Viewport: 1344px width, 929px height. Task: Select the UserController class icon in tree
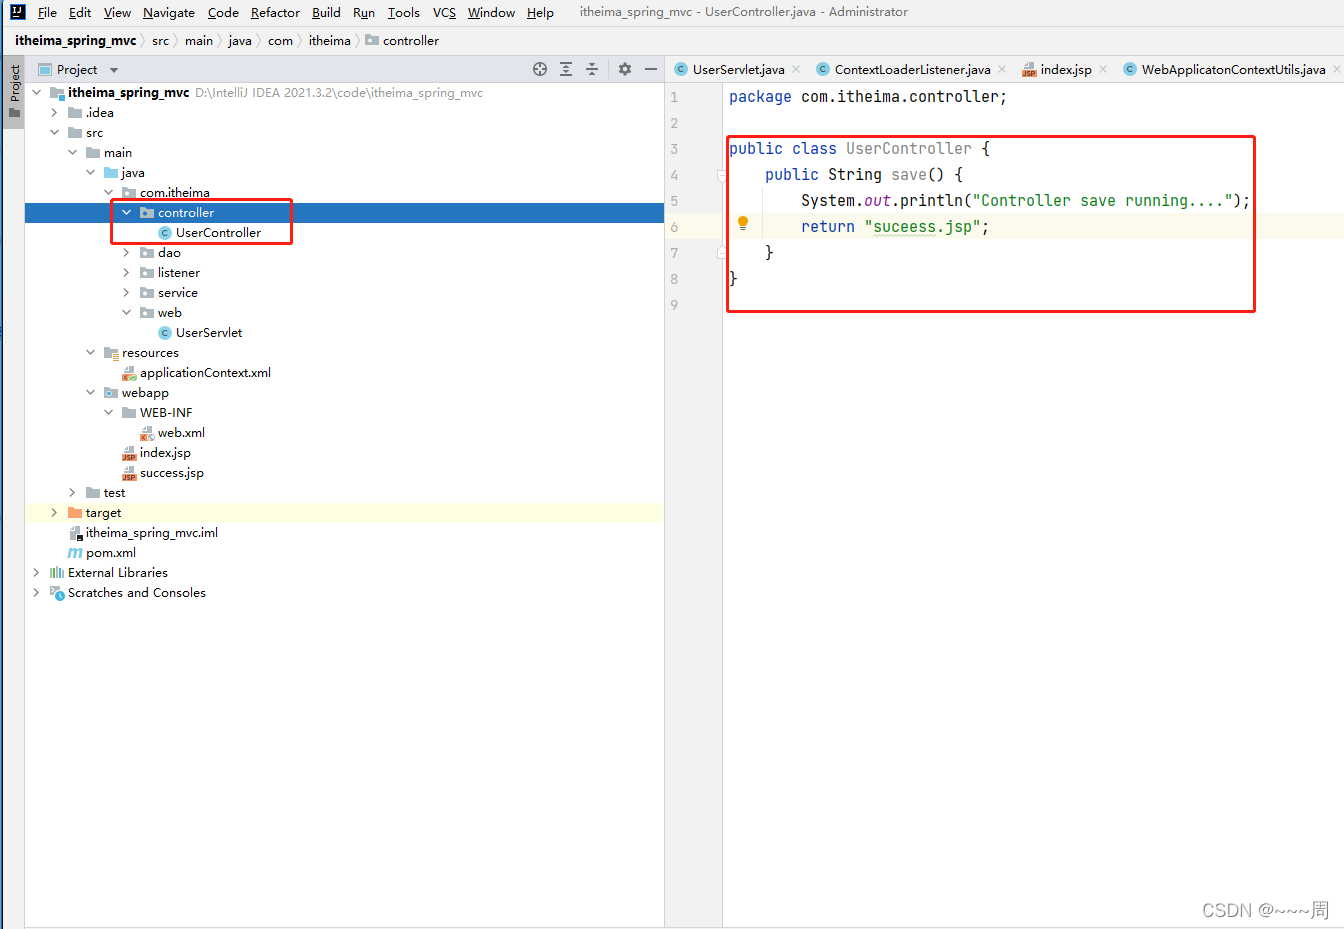(165, 233)
